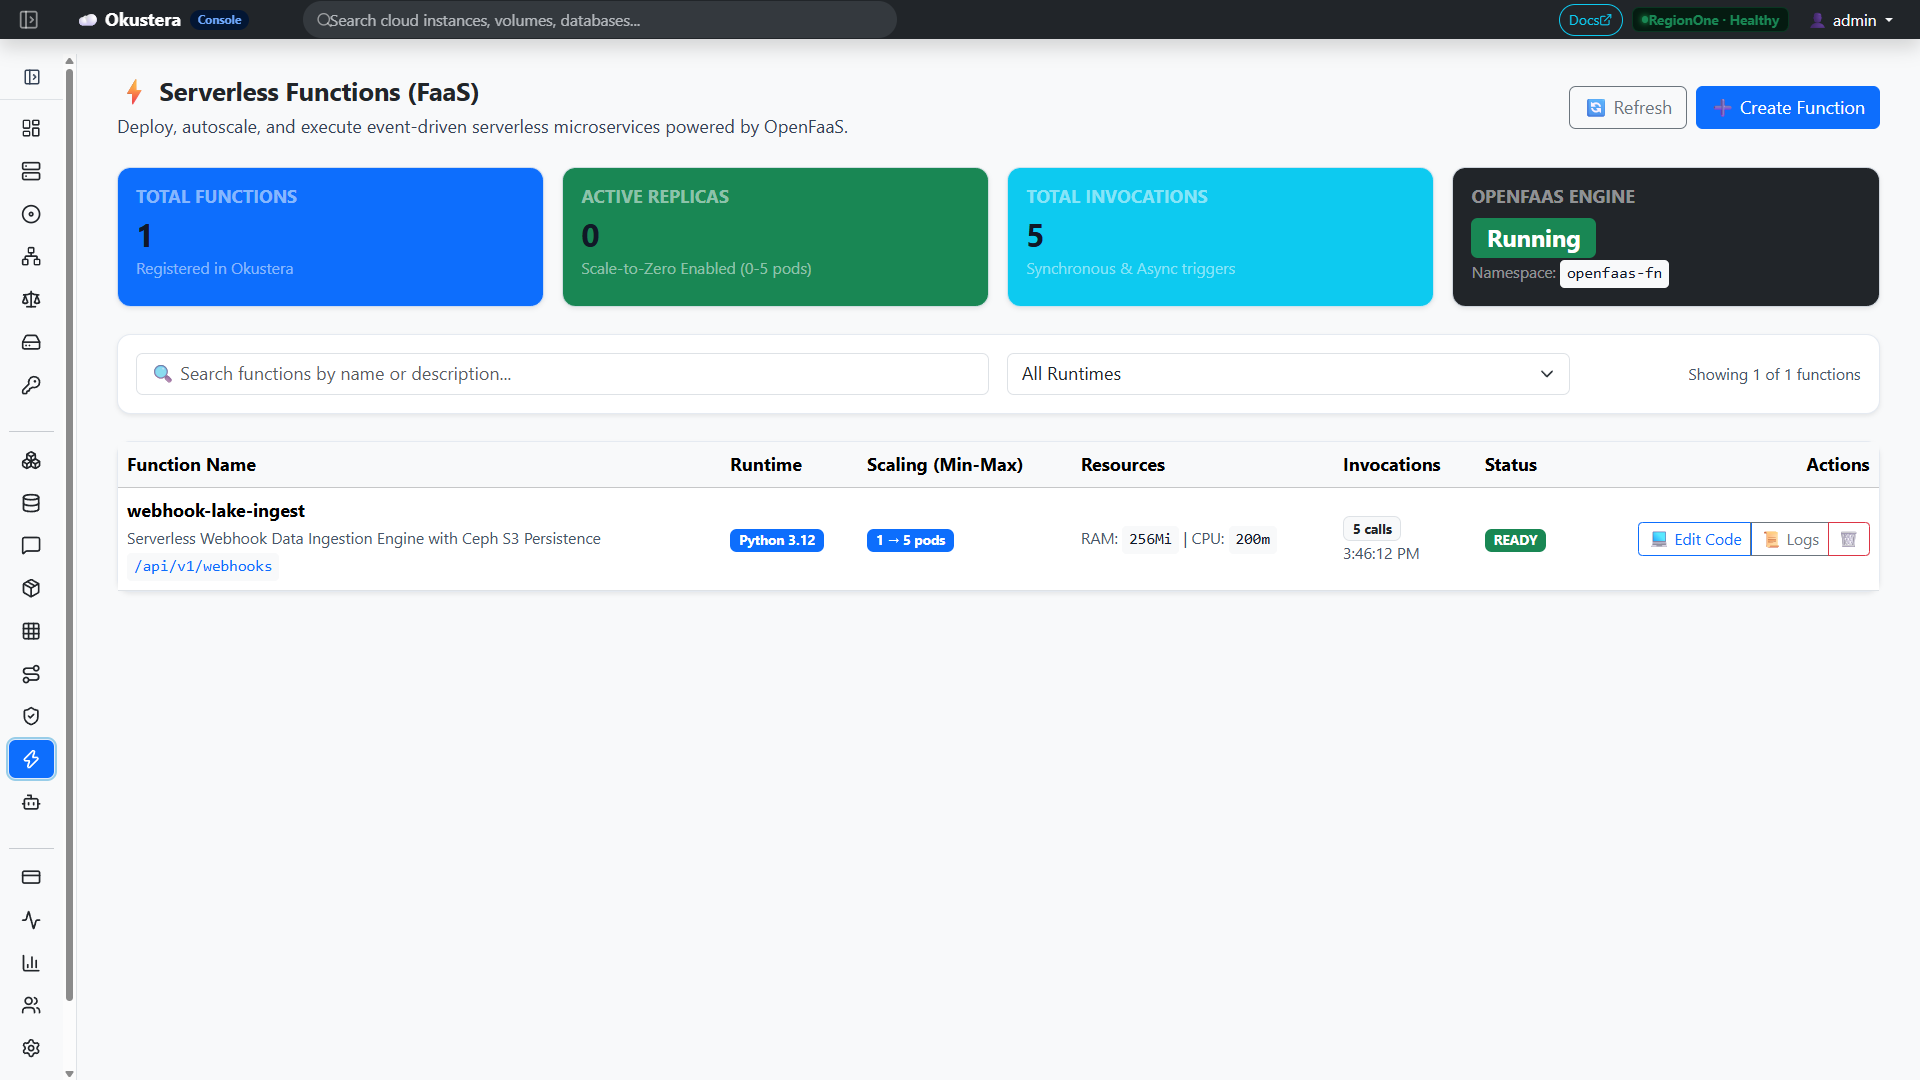Click the Okustera logo
The width and height of the screenshot is (1920, 1080).
point(130,20)
